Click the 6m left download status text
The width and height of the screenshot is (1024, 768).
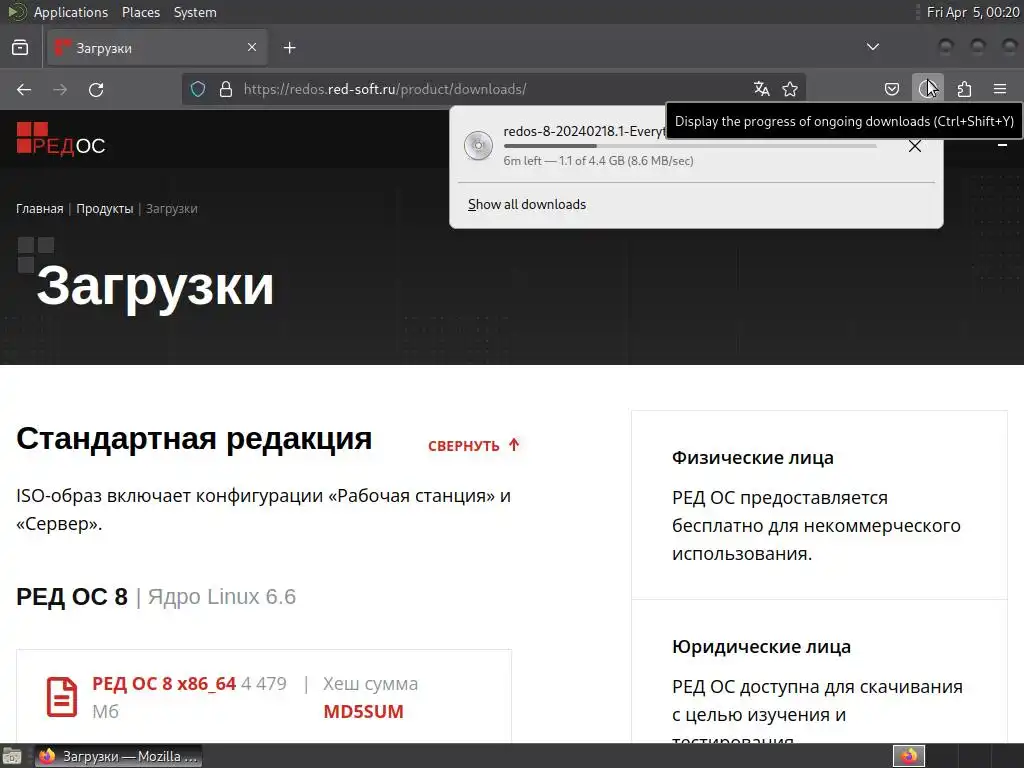click(x=598, y=161)
